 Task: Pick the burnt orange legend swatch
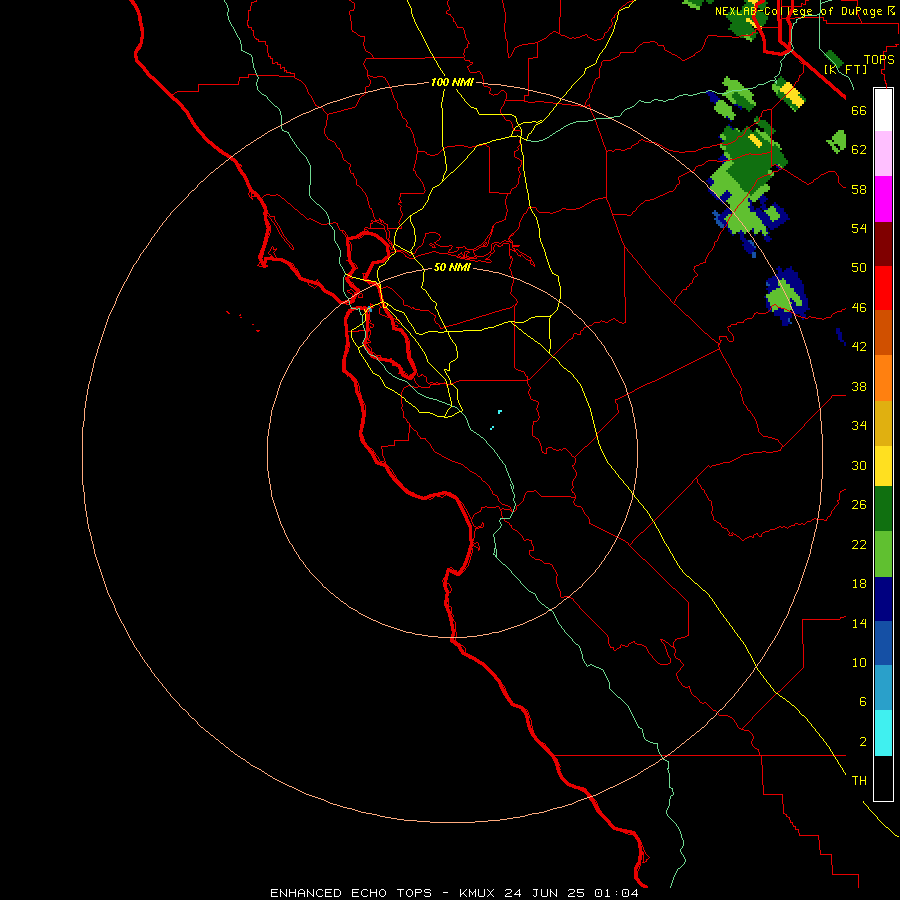pyautogui.click(x=883, y=332)
